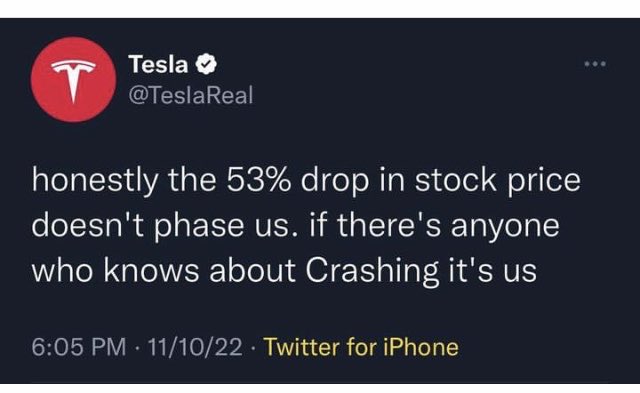
Task: Click the word "about" in the last line
Action: (x=252, y=270)
